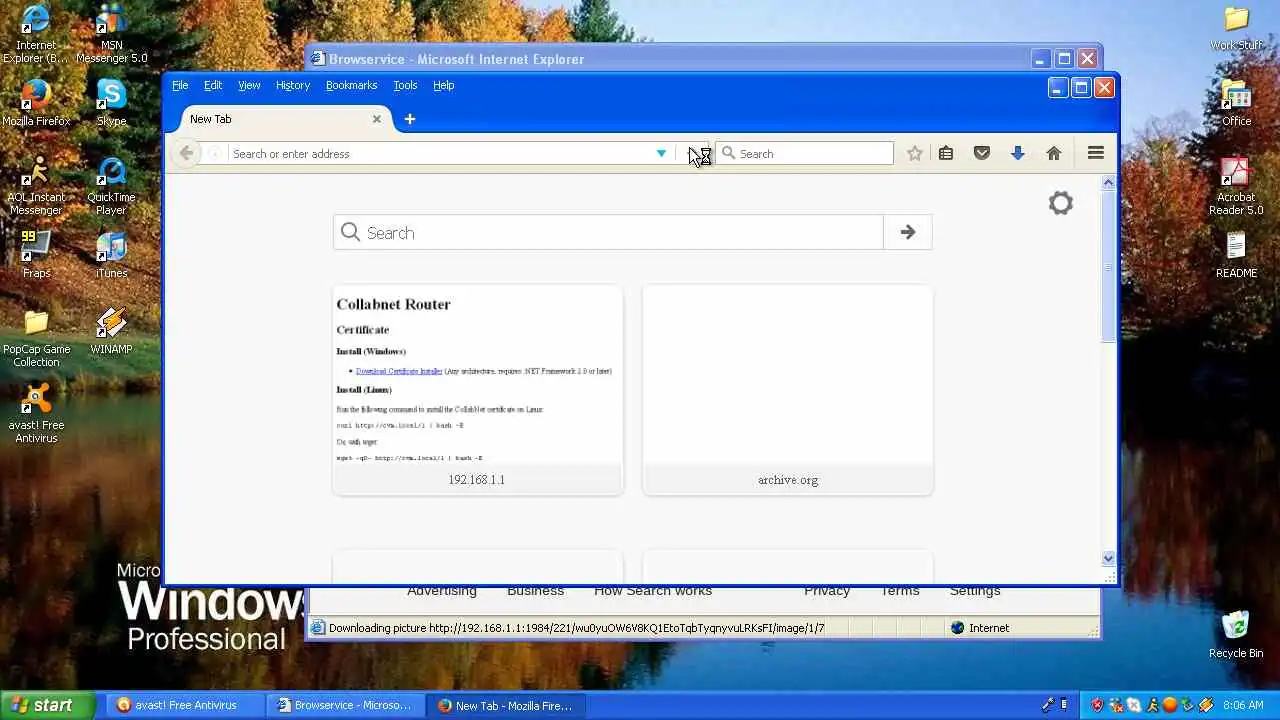Close the New Tab tab
1280x720 pixels.
[x=377, y=119]
